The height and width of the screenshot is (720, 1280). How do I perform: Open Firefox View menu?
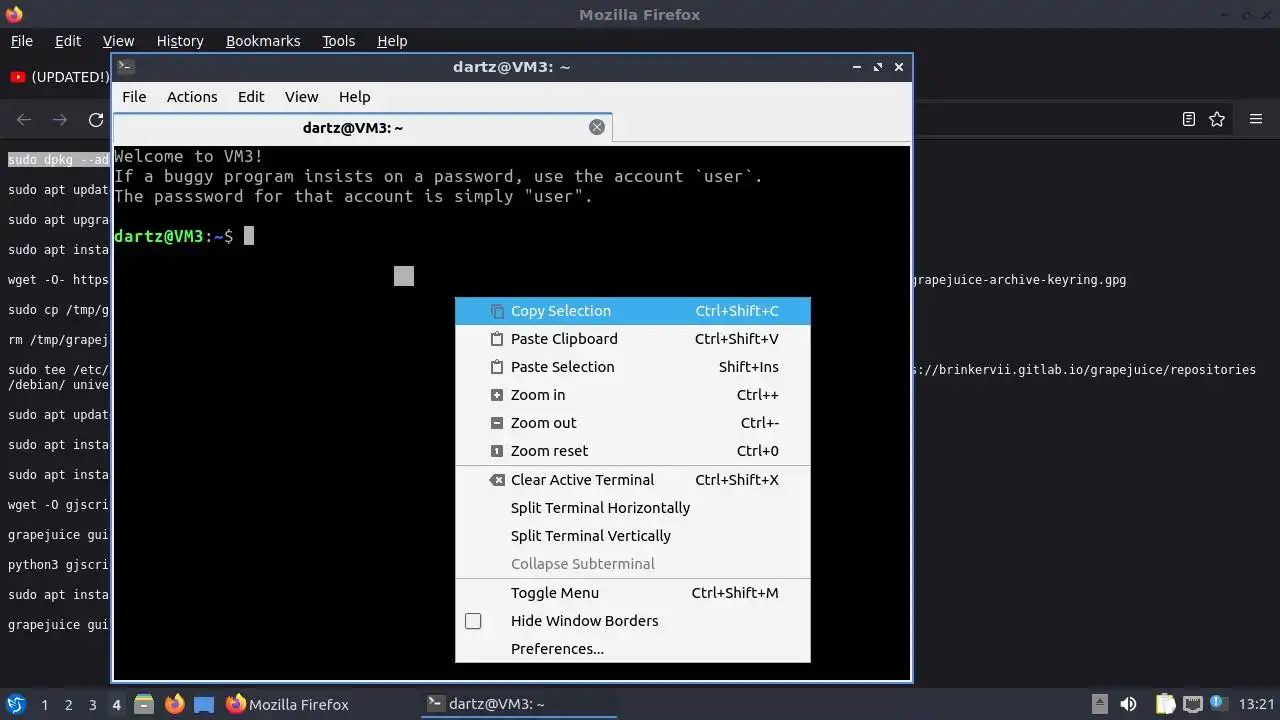[x=118, y=41]
